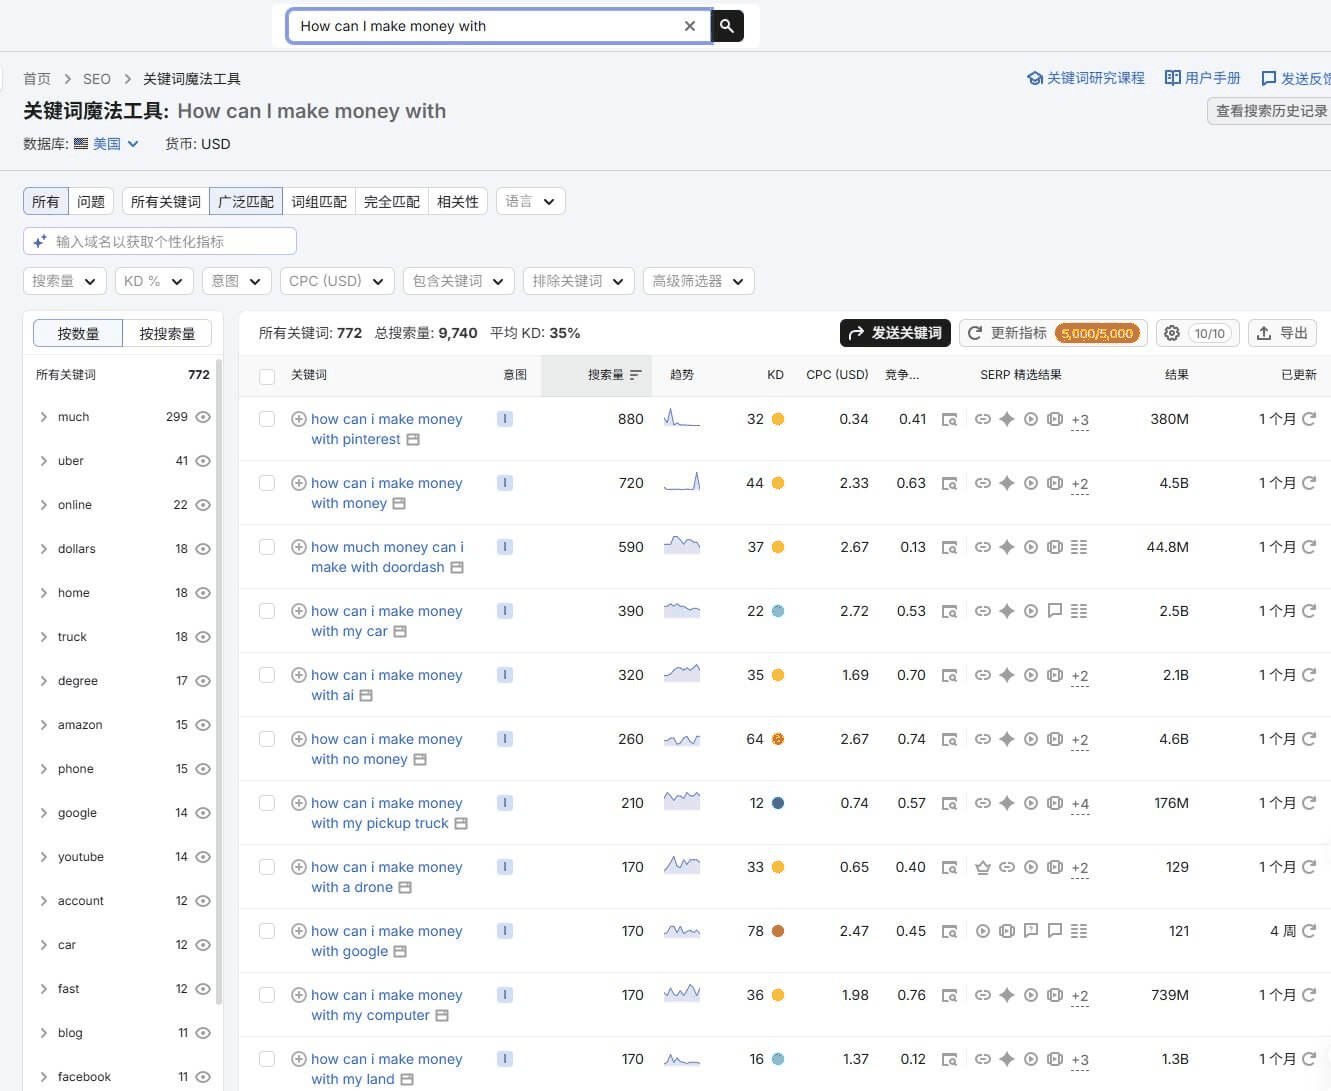Toggle the select-all keywords checkbox
This screenshot has width=1331, height=1091.
267,376
